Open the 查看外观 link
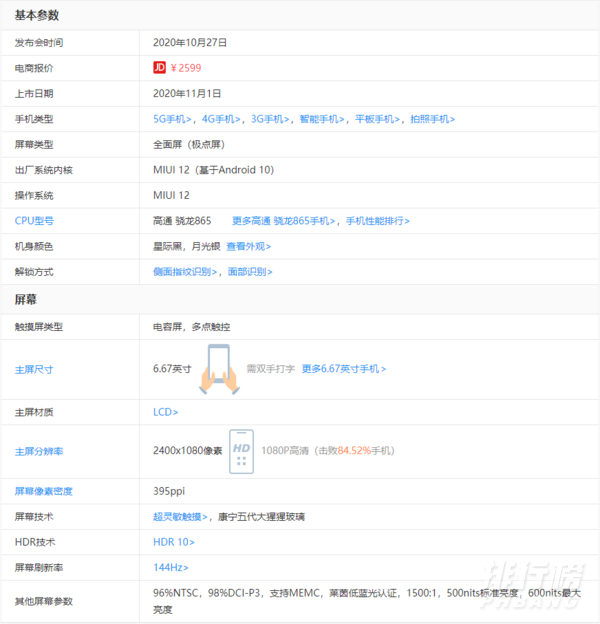The width and height of the screenshot is (600, 624). 249,246
